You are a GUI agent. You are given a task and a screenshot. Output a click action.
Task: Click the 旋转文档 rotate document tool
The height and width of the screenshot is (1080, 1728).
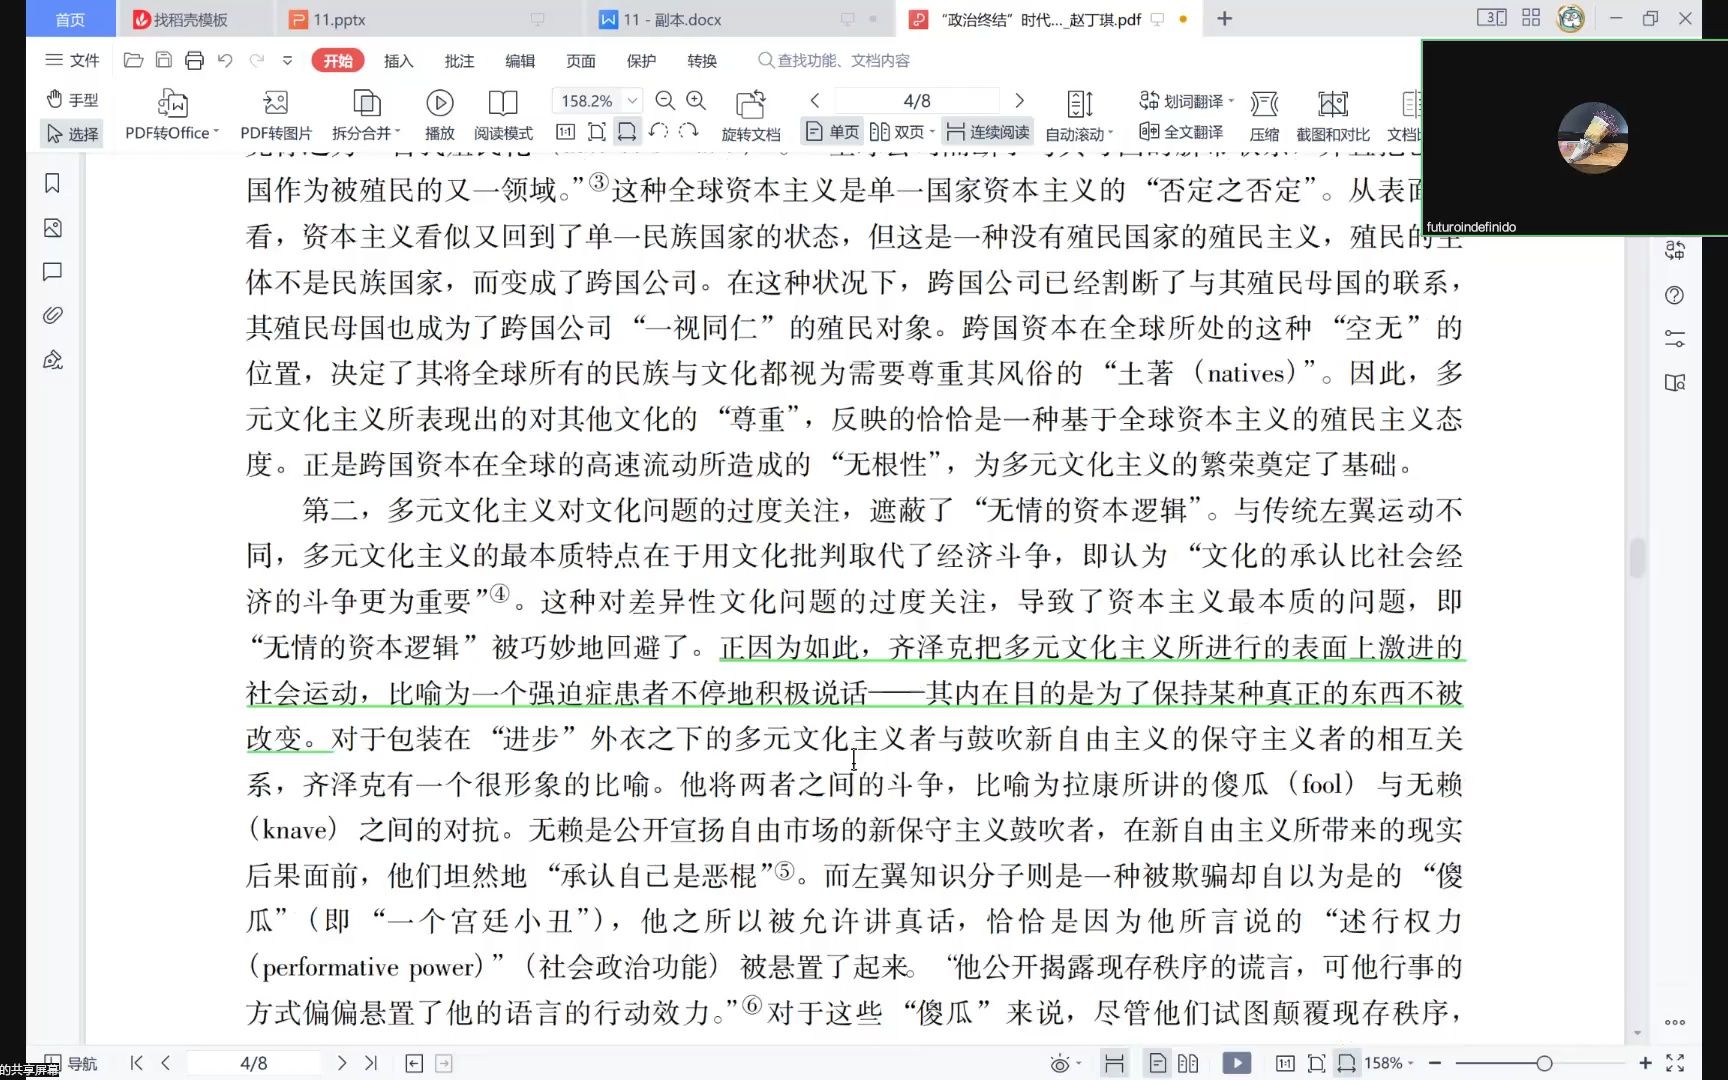pyautogui.click(x=751, y=115)
